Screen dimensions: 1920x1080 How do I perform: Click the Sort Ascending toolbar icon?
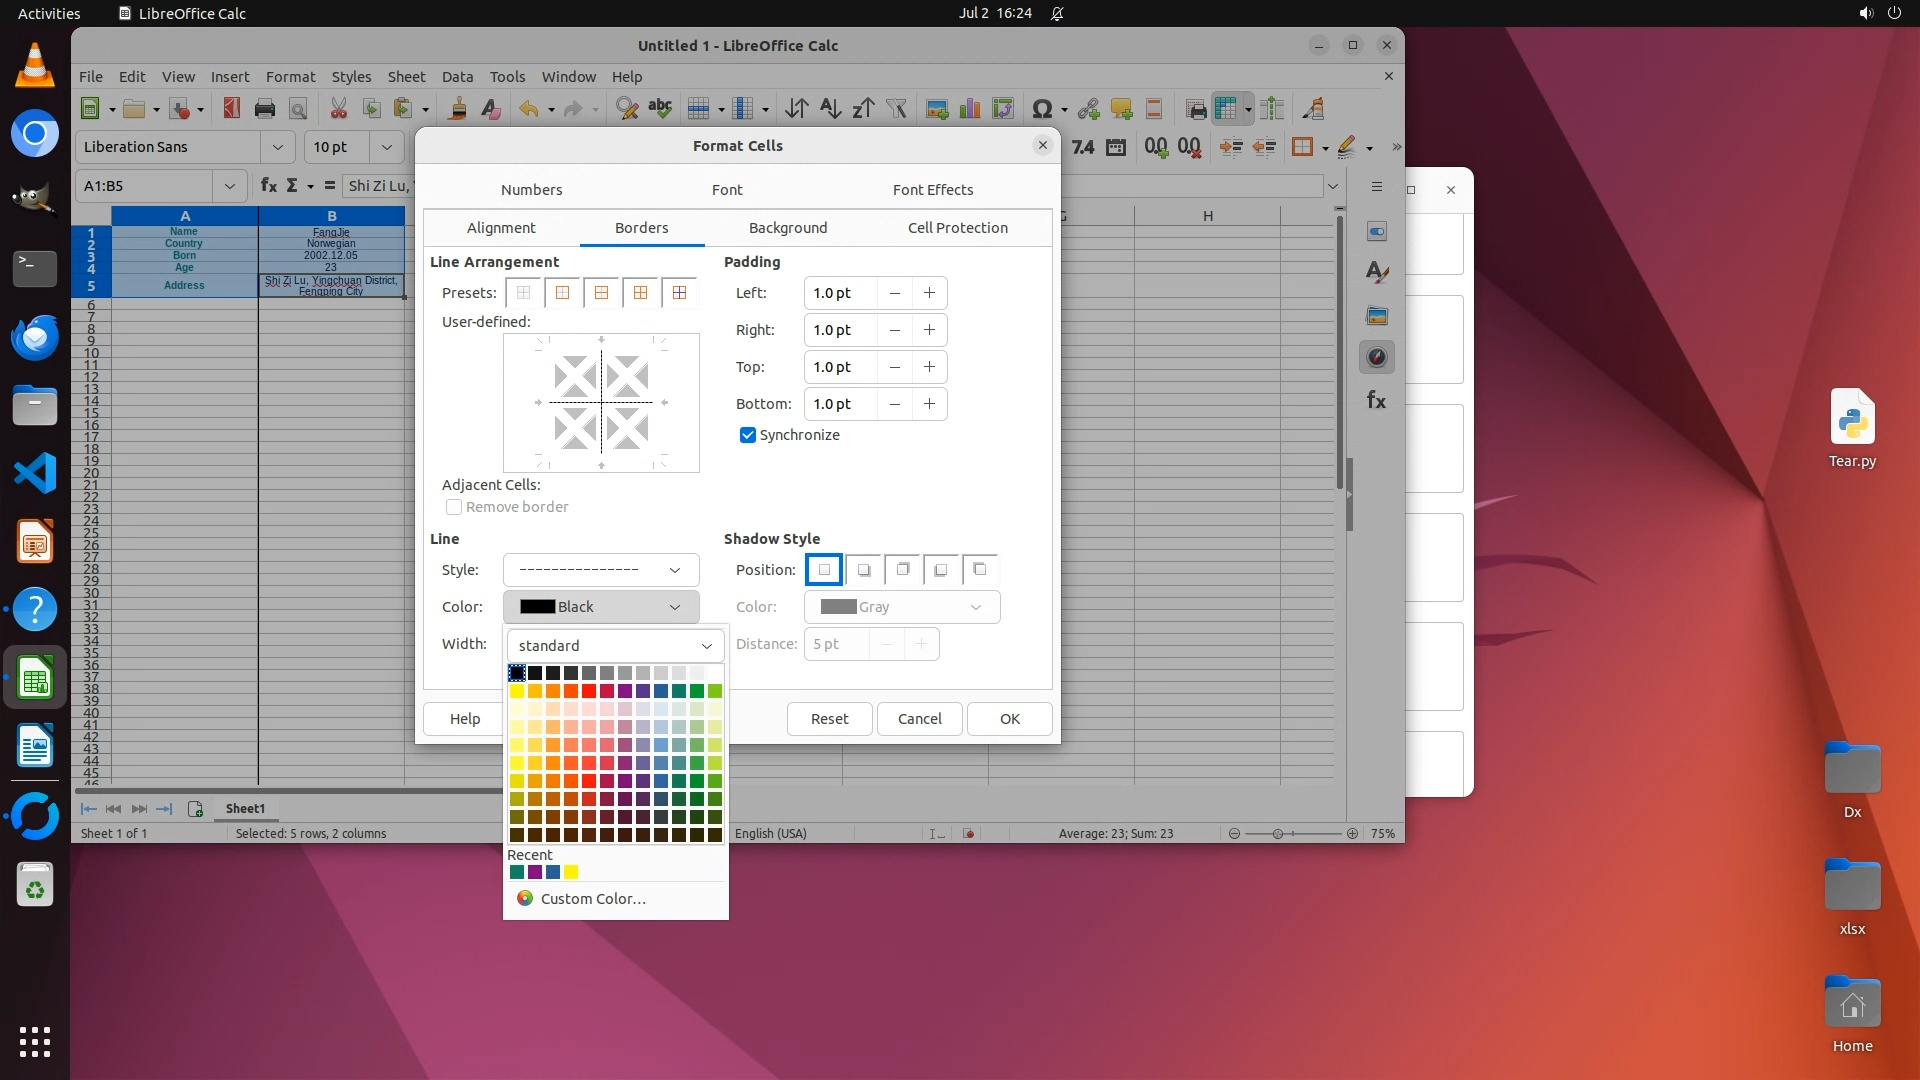click(x=830, y=109)
